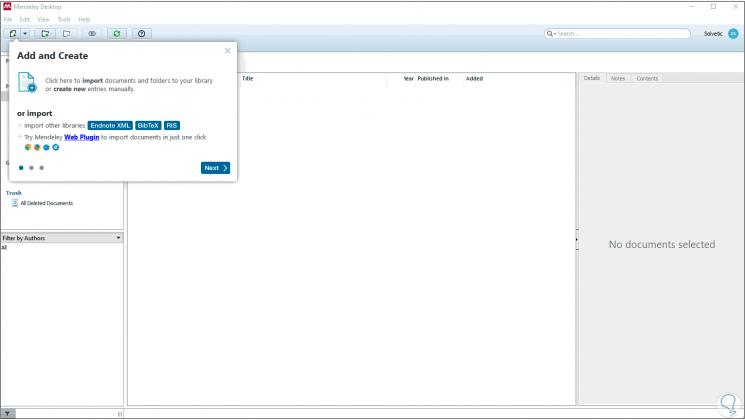The height and width of the screenshot is (420, 745).
Task: Click the Mendeley logo in title bar
Action: coord(7,7)
